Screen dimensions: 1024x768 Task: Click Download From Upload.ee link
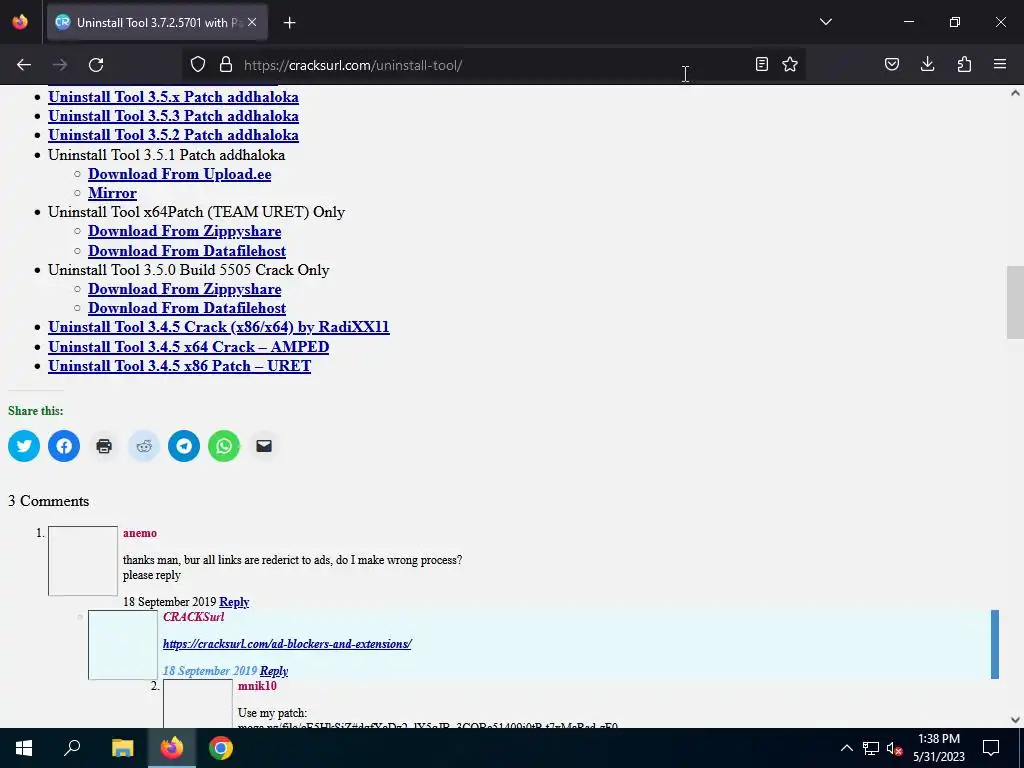(180, 174)
